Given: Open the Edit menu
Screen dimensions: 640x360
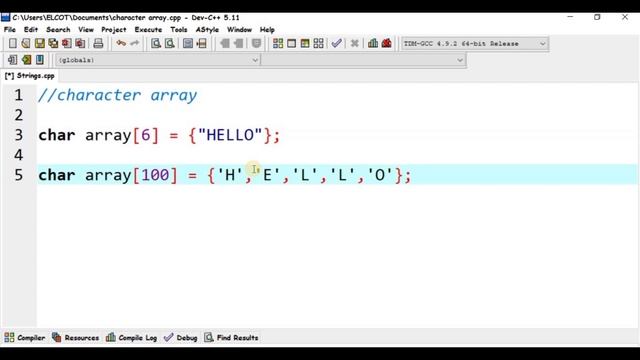Looking at the screenshot, I should [31, 30].
